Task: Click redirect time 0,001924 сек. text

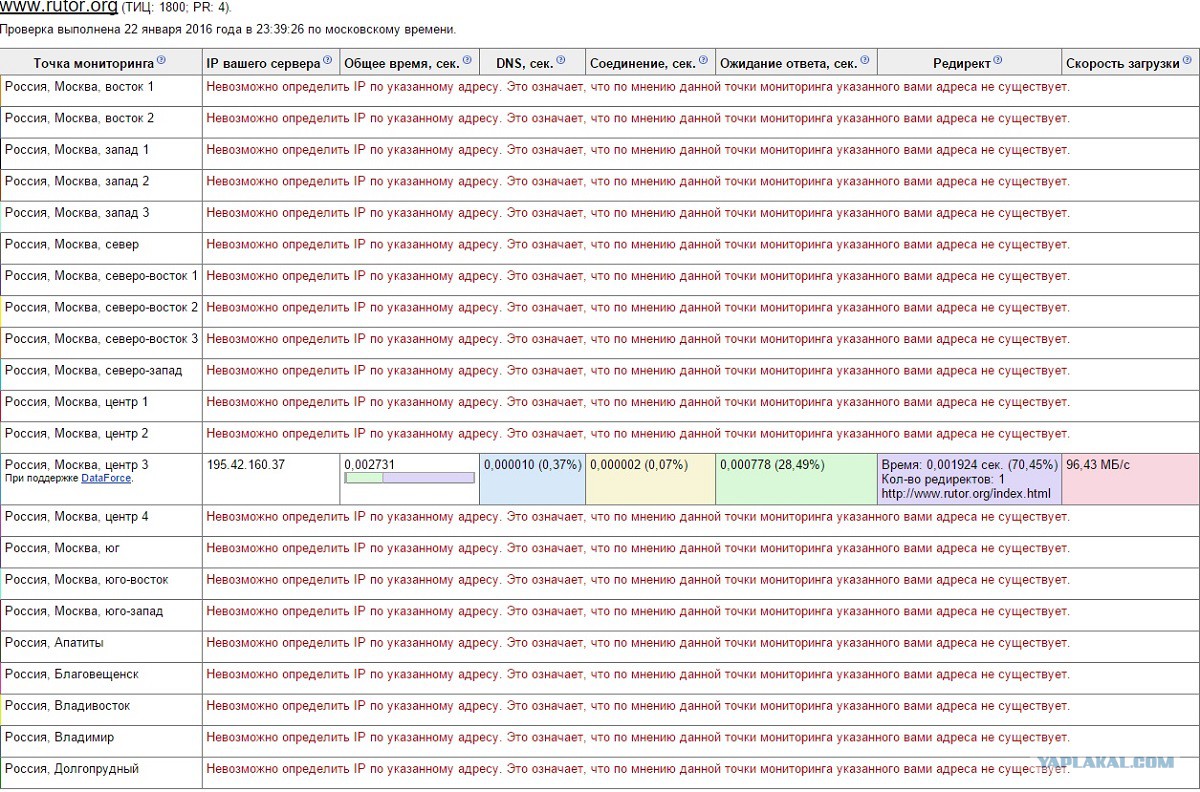Action: pos(968,465)
